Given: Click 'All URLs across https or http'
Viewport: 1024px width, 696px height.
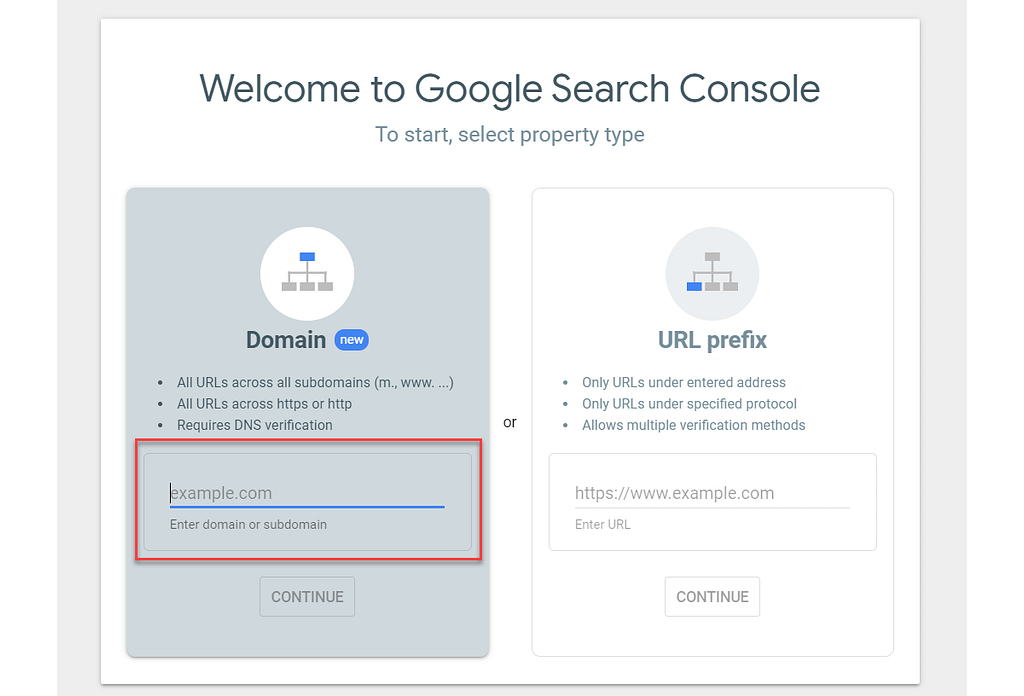Looking at the screenshot, I should click(264, 403).
